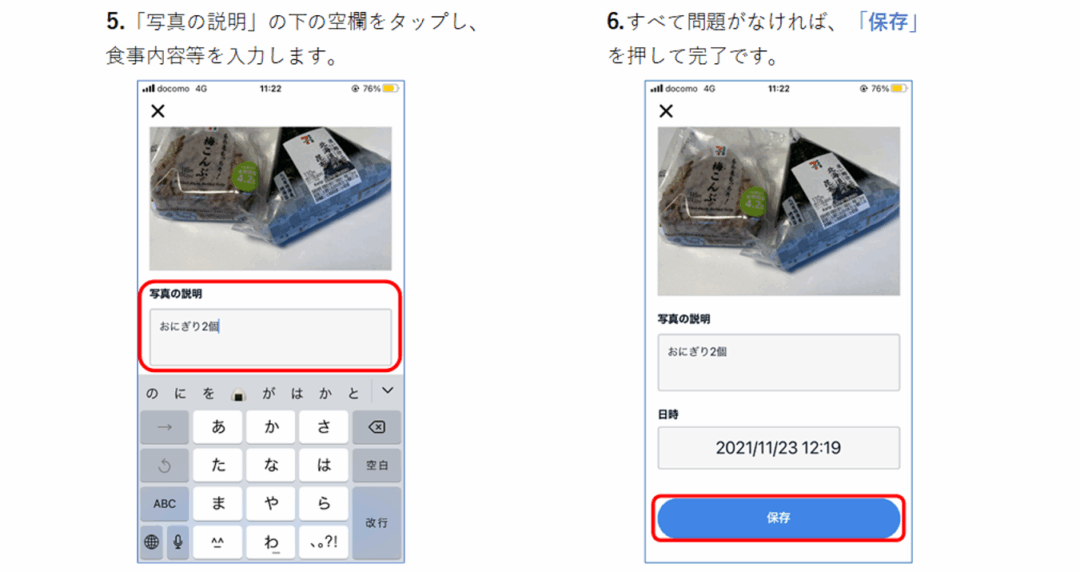This screenshot has height=572, width=1080.
Task: Tap the description field on right phone
Action: click(x=778, y=362)
